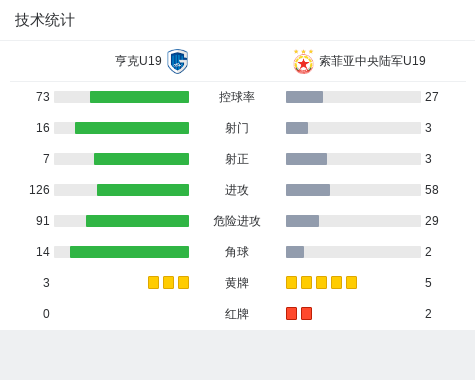Viewport: 475px width, 380px height.
Task: Open the 索菲亚中央陆军U19 team name link
Action: tap(372, 61)
